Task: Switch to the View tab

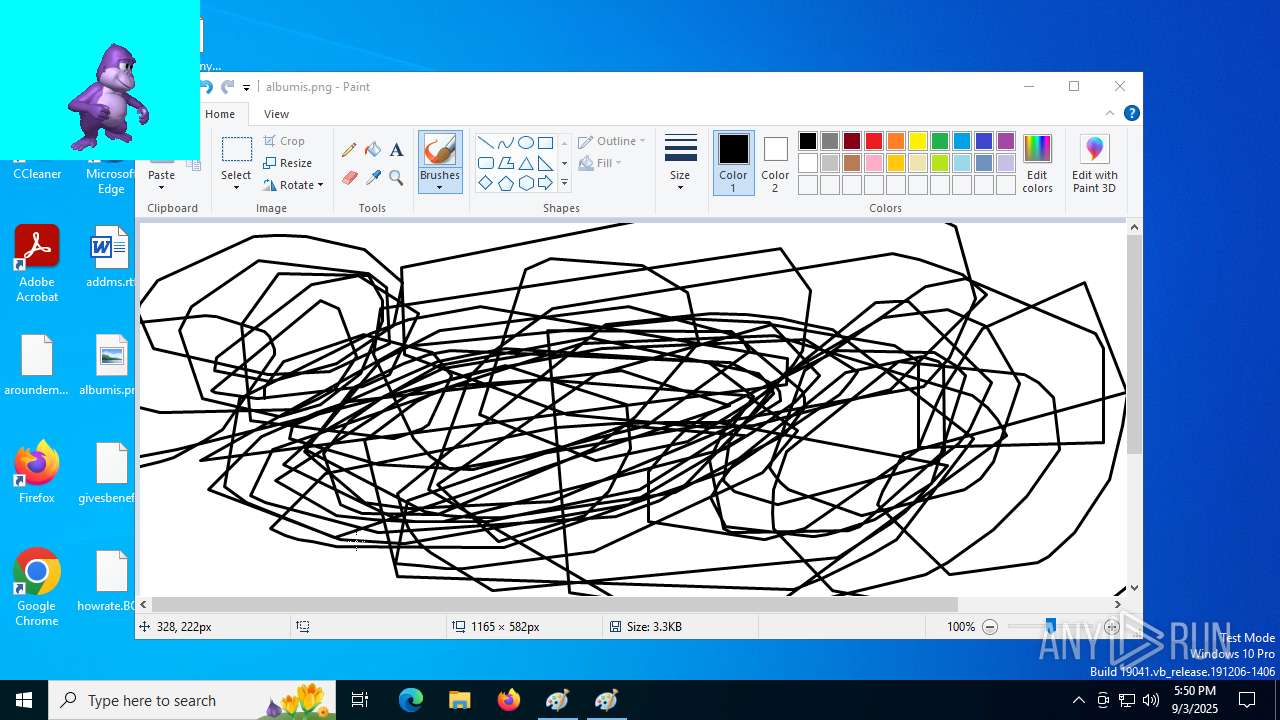Action: [277, 114]
